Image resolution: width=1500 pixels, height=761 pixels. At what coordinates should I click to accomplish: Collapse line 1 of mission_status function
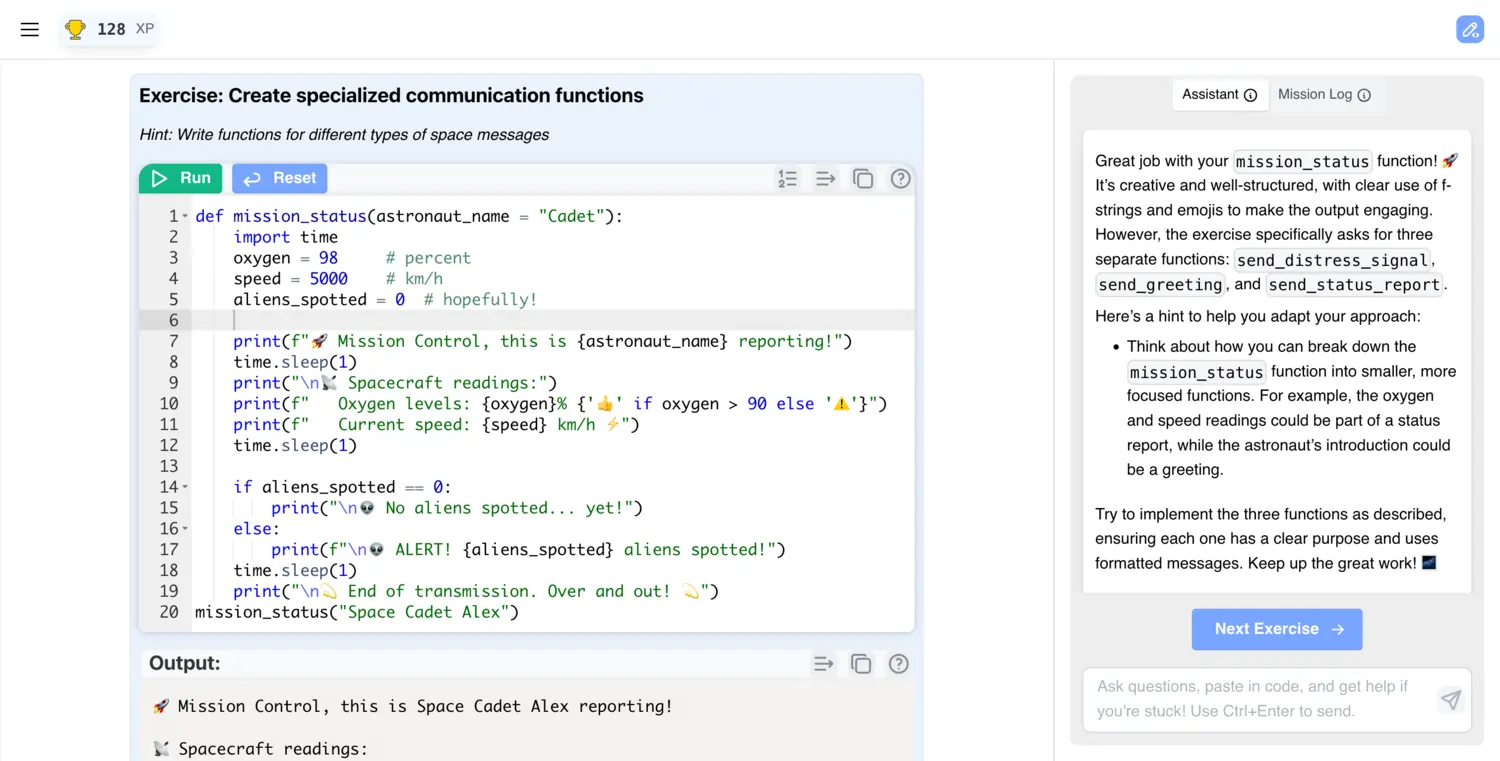[x=186, y=215]
